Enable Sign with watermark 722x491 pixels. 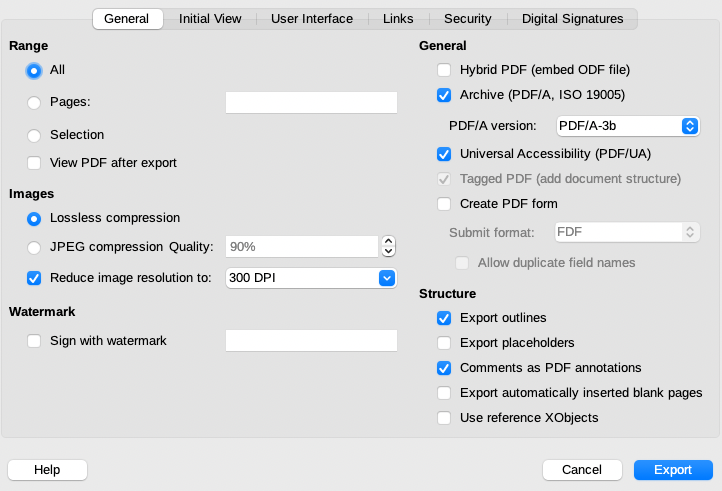pyautogui.click(x=35, y=341)
